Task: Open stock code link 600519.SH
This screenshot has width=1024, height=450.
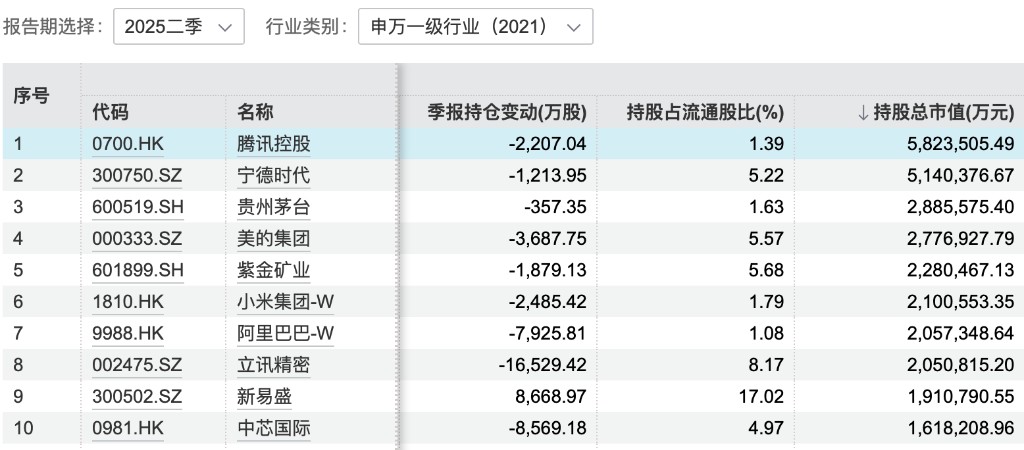Action: coord(138,207)
